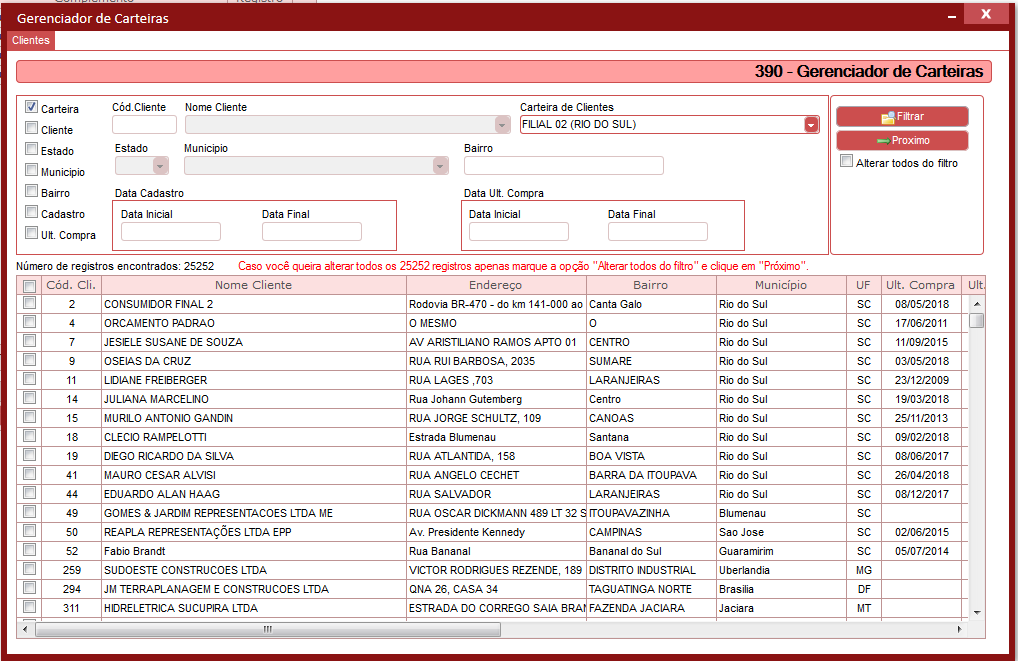
Task: Click the horizontal scroll left arrow
Action: point(25,629)
